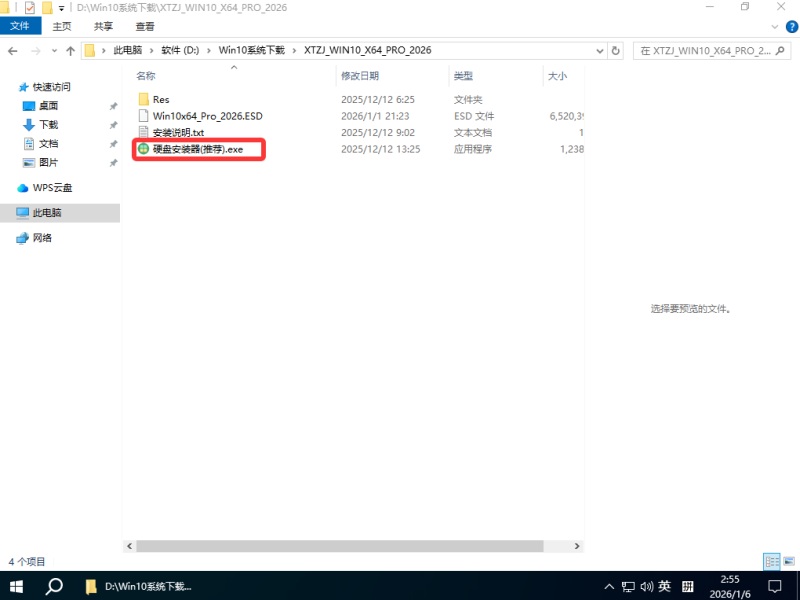Expand the ribbon with chevron arrow
Viewport: 800px width, 600px height.
pyautogui.click(x=773, y=27)
